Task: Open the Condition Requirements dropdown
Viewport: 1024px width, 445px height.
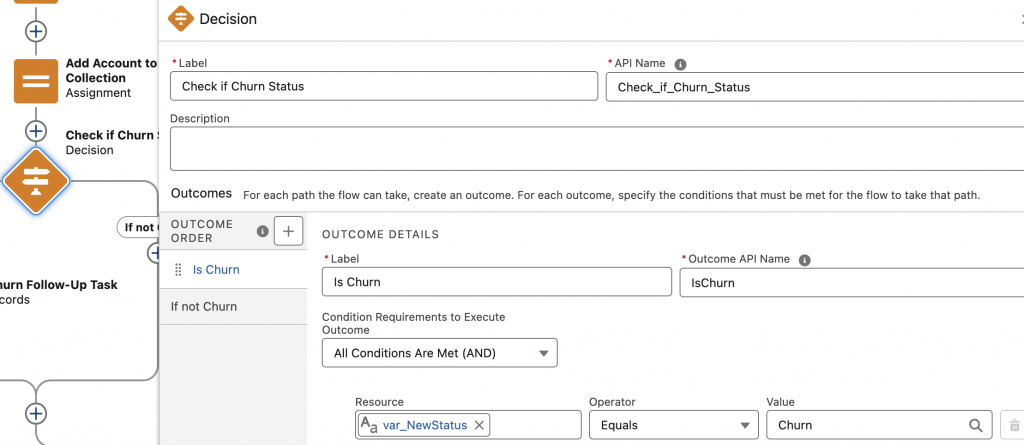Action: 440,352
